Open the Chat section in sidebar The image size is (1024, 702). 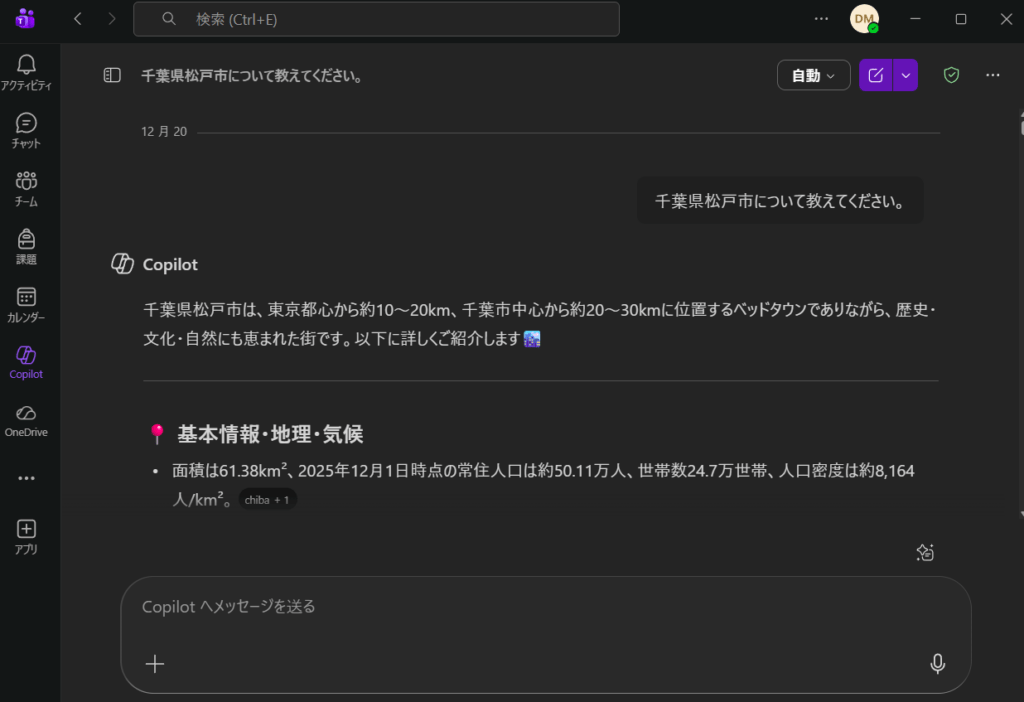(27, 130)
